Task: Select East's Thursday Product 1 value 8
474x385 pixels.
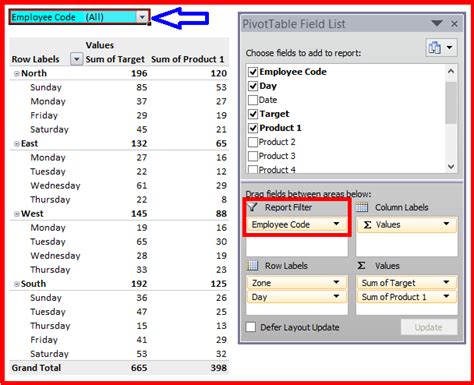Action: pos(224,199)
